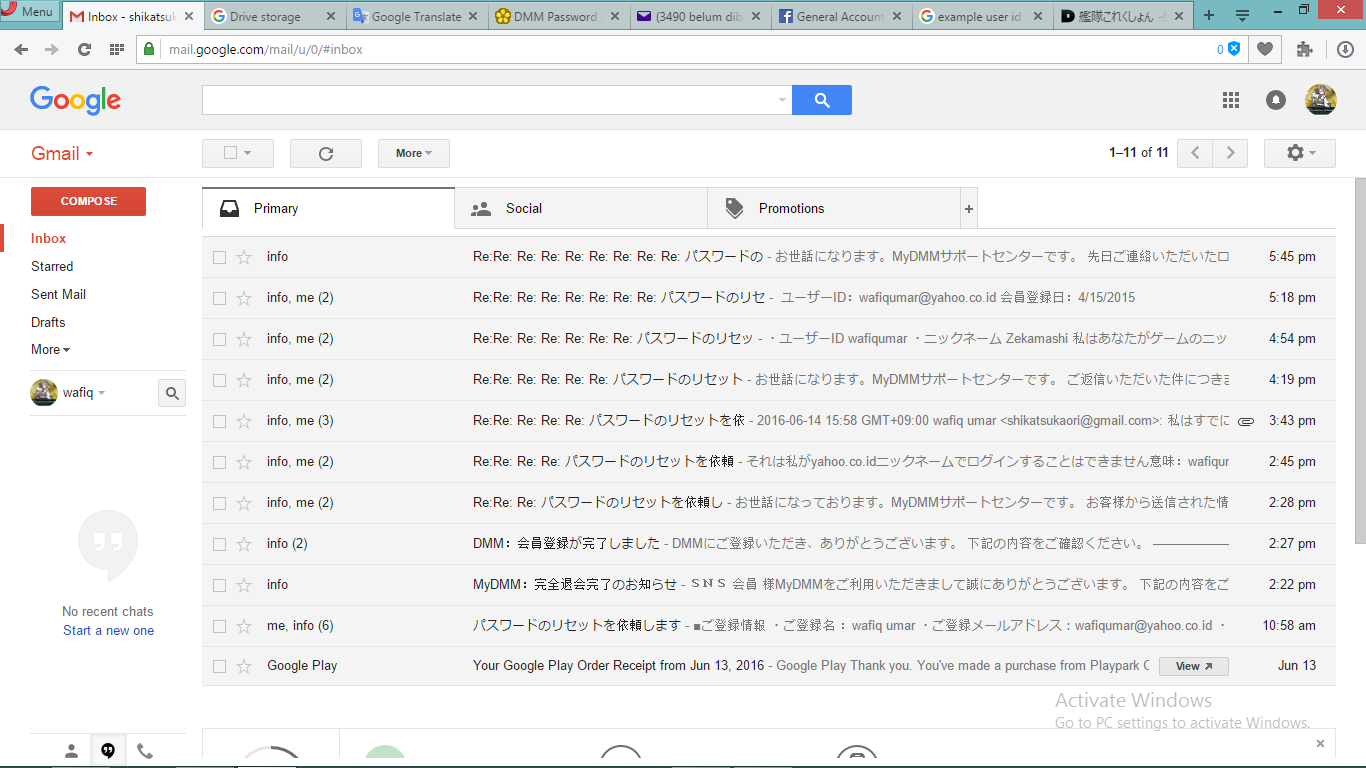This screenshot has height=768, width=1366.
Task: Switch to the Google Translate browser tab
Action: pyautogui.click(x=417, y=17)
